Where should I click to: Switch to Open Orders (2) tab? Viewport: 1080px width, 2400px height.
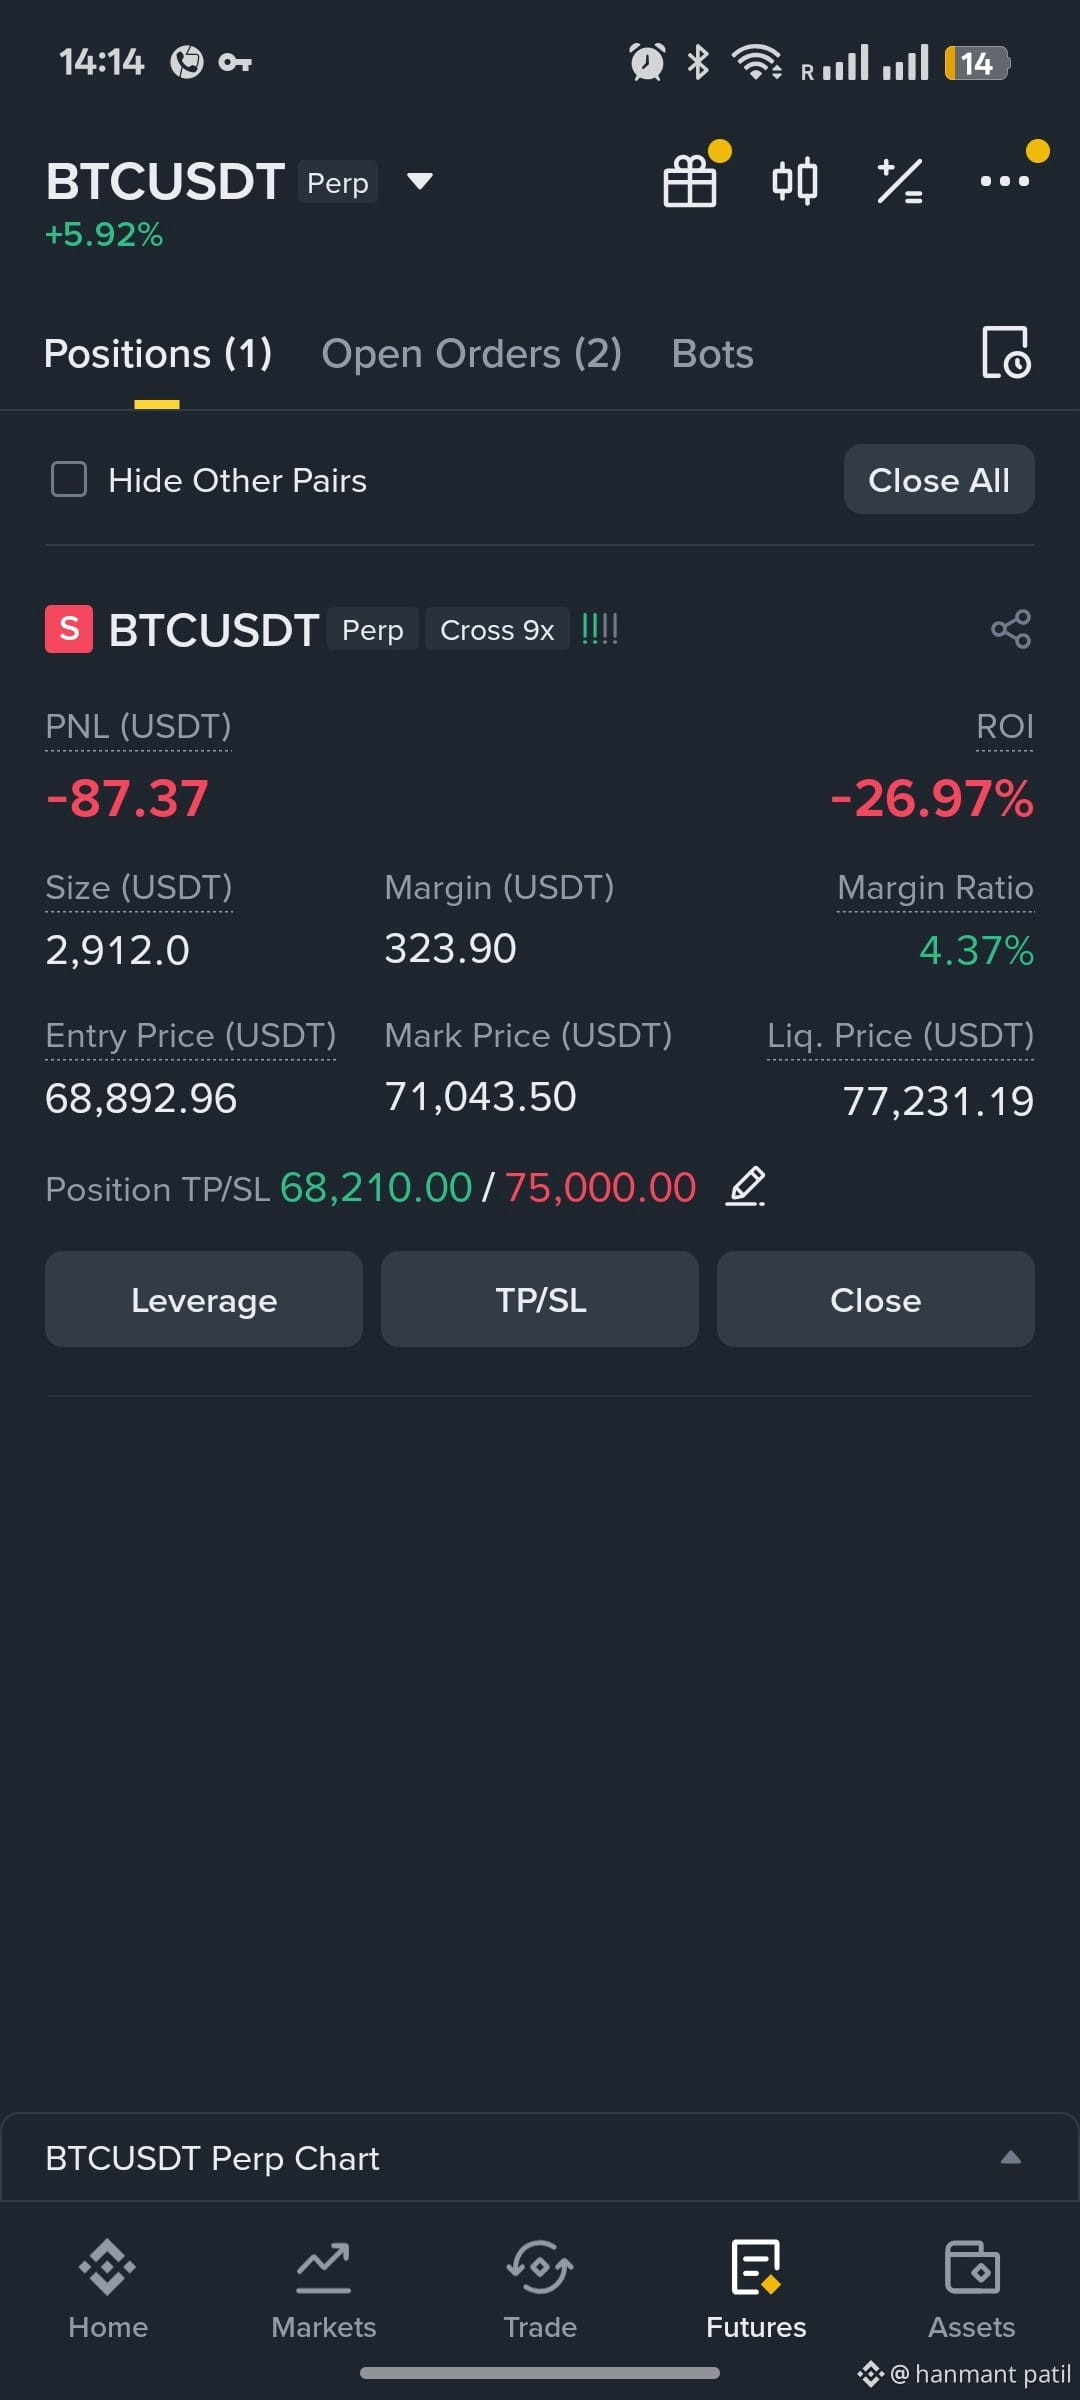pyautogui.click(x=472, y=354)
